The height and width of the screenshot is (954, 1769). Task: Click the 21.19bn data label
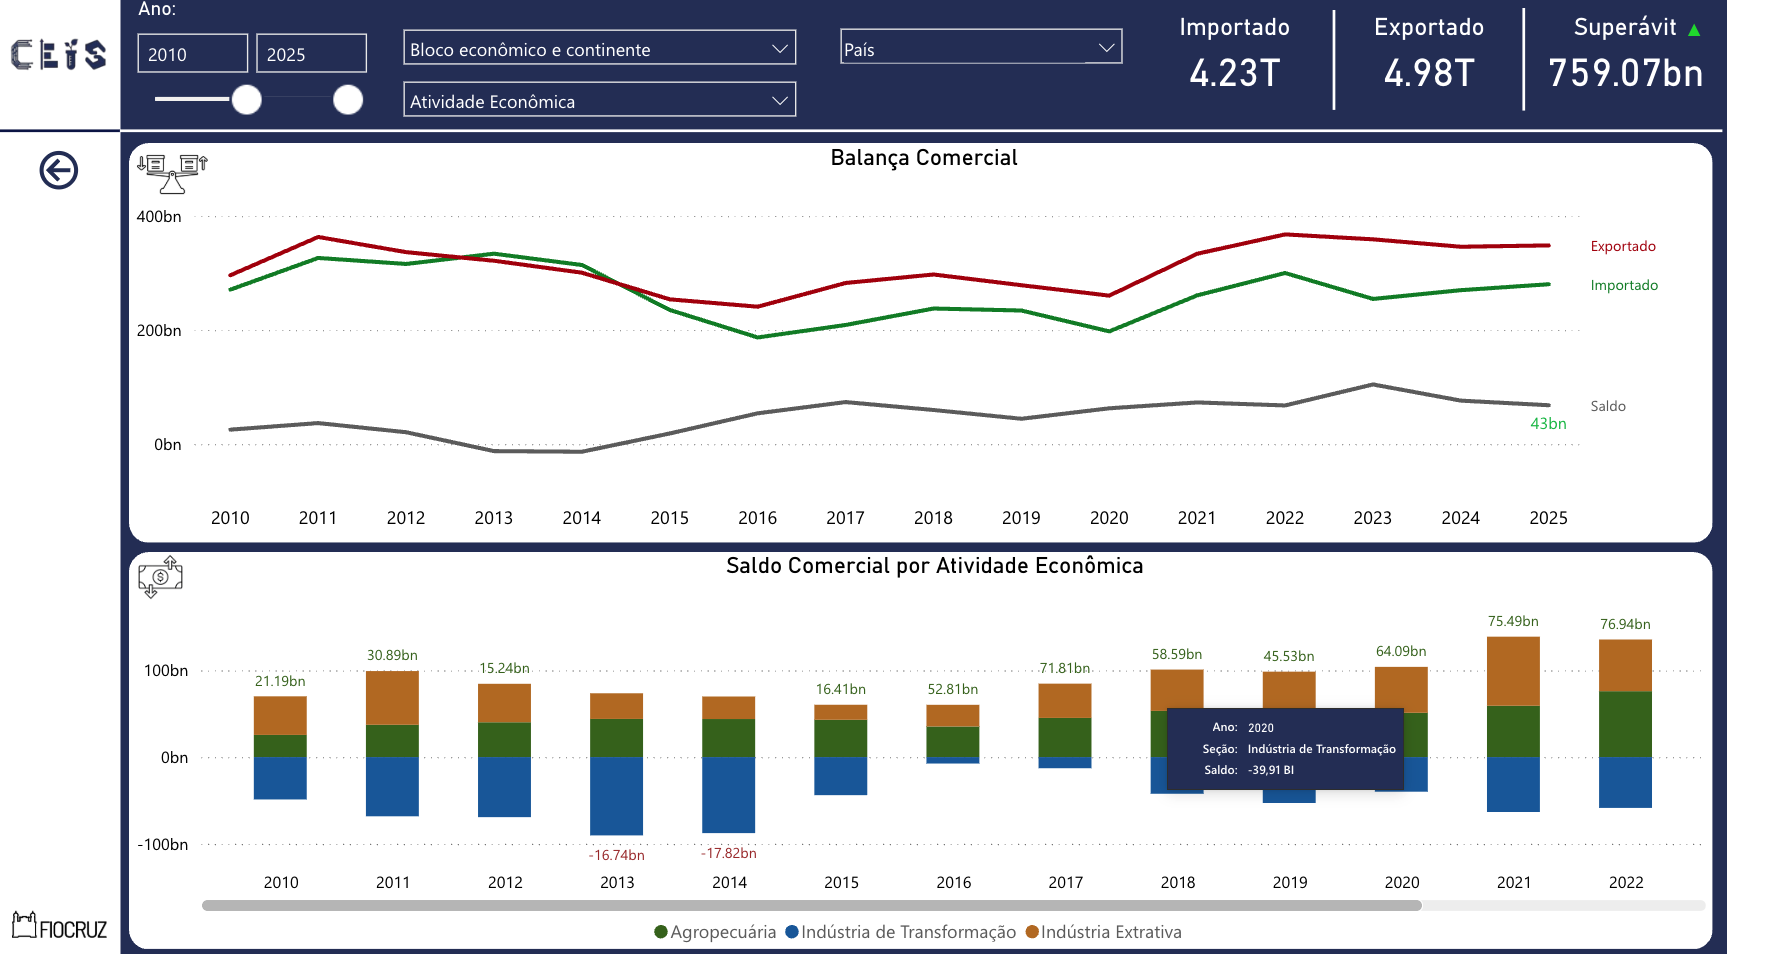pos(280,681)
